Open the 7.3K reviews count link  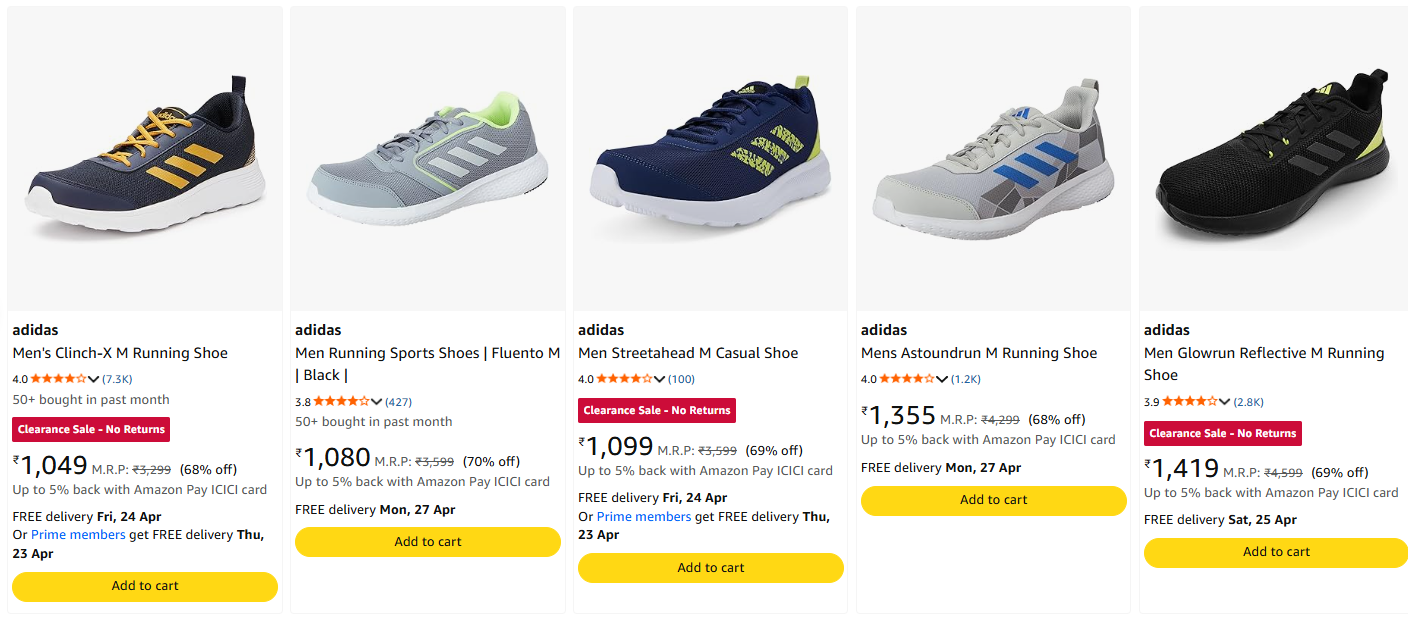118,379
